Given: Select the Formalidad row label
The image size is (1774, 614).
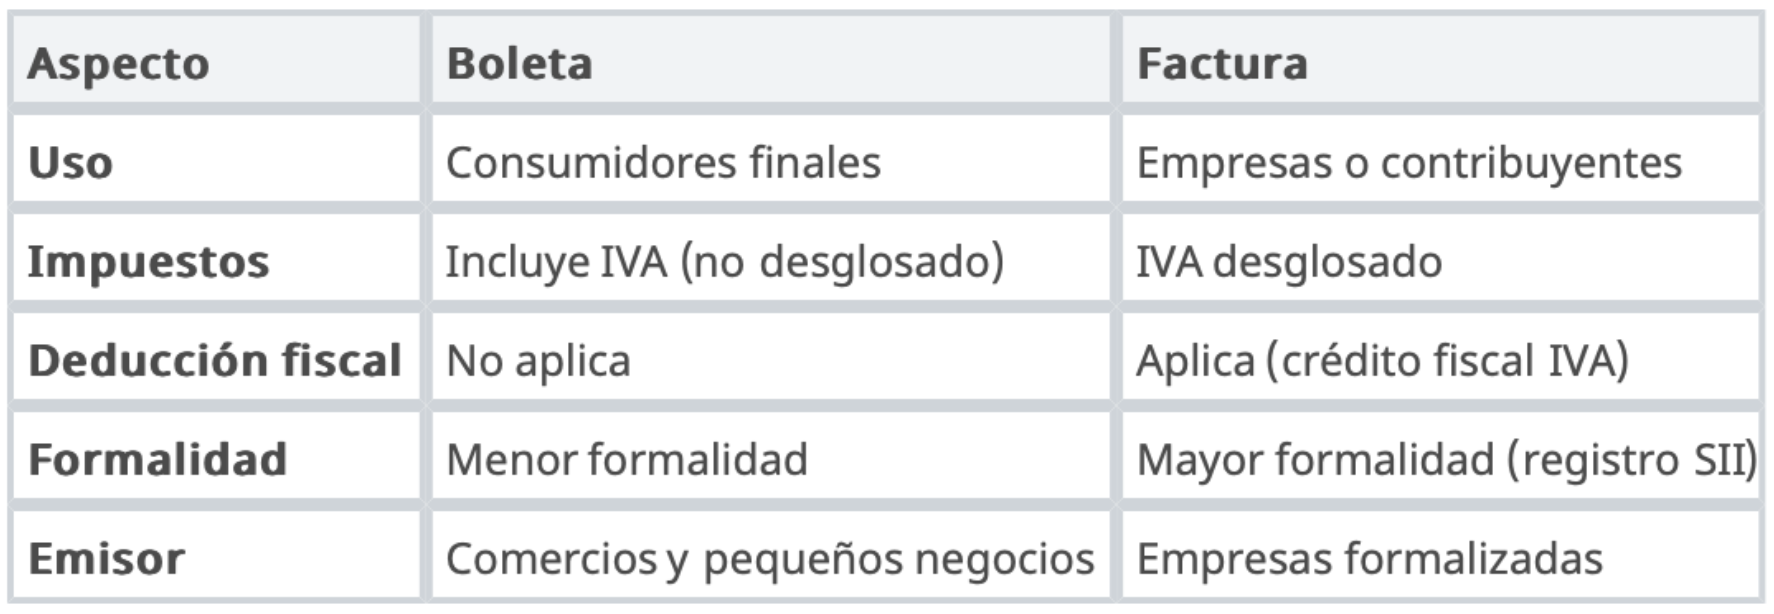Looking at the screenshot, I should point(217,458).
